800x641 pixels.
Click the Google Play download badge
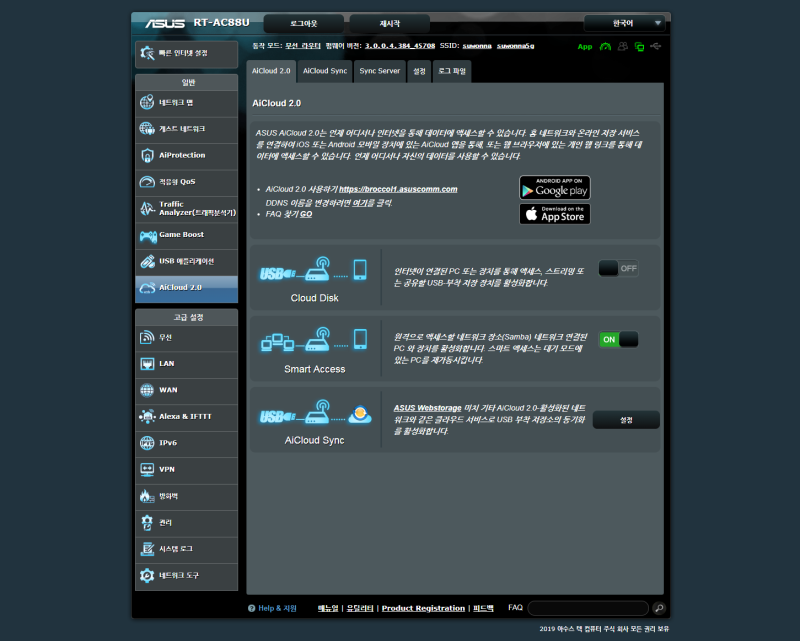point(555,188)
